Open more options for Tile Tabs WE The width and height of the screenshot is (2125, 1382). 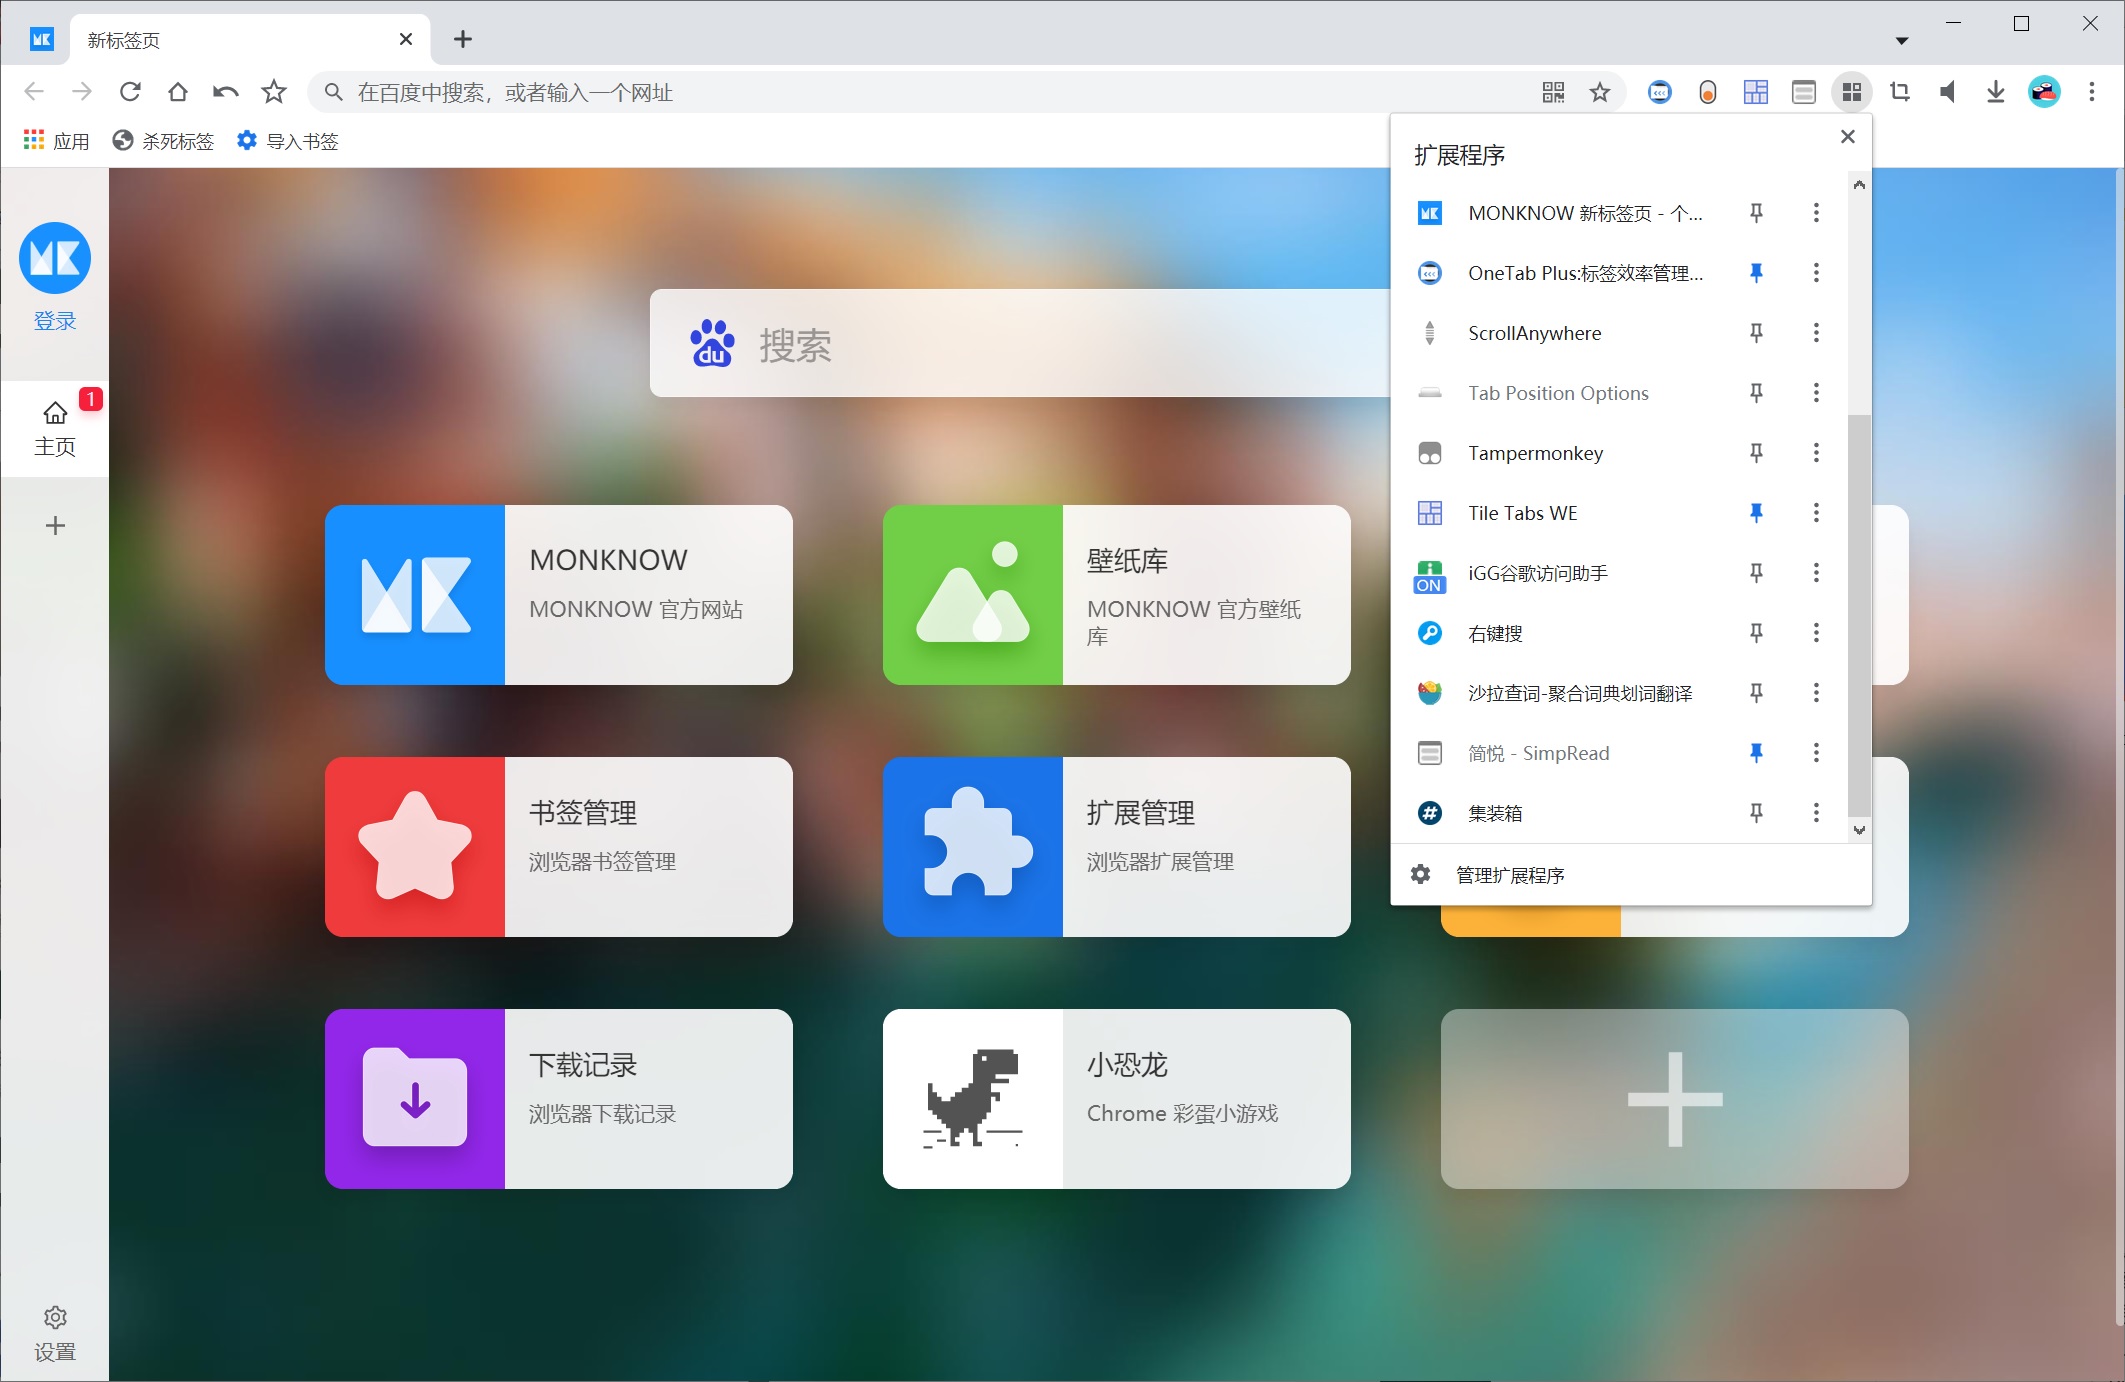click(1816, 513)
